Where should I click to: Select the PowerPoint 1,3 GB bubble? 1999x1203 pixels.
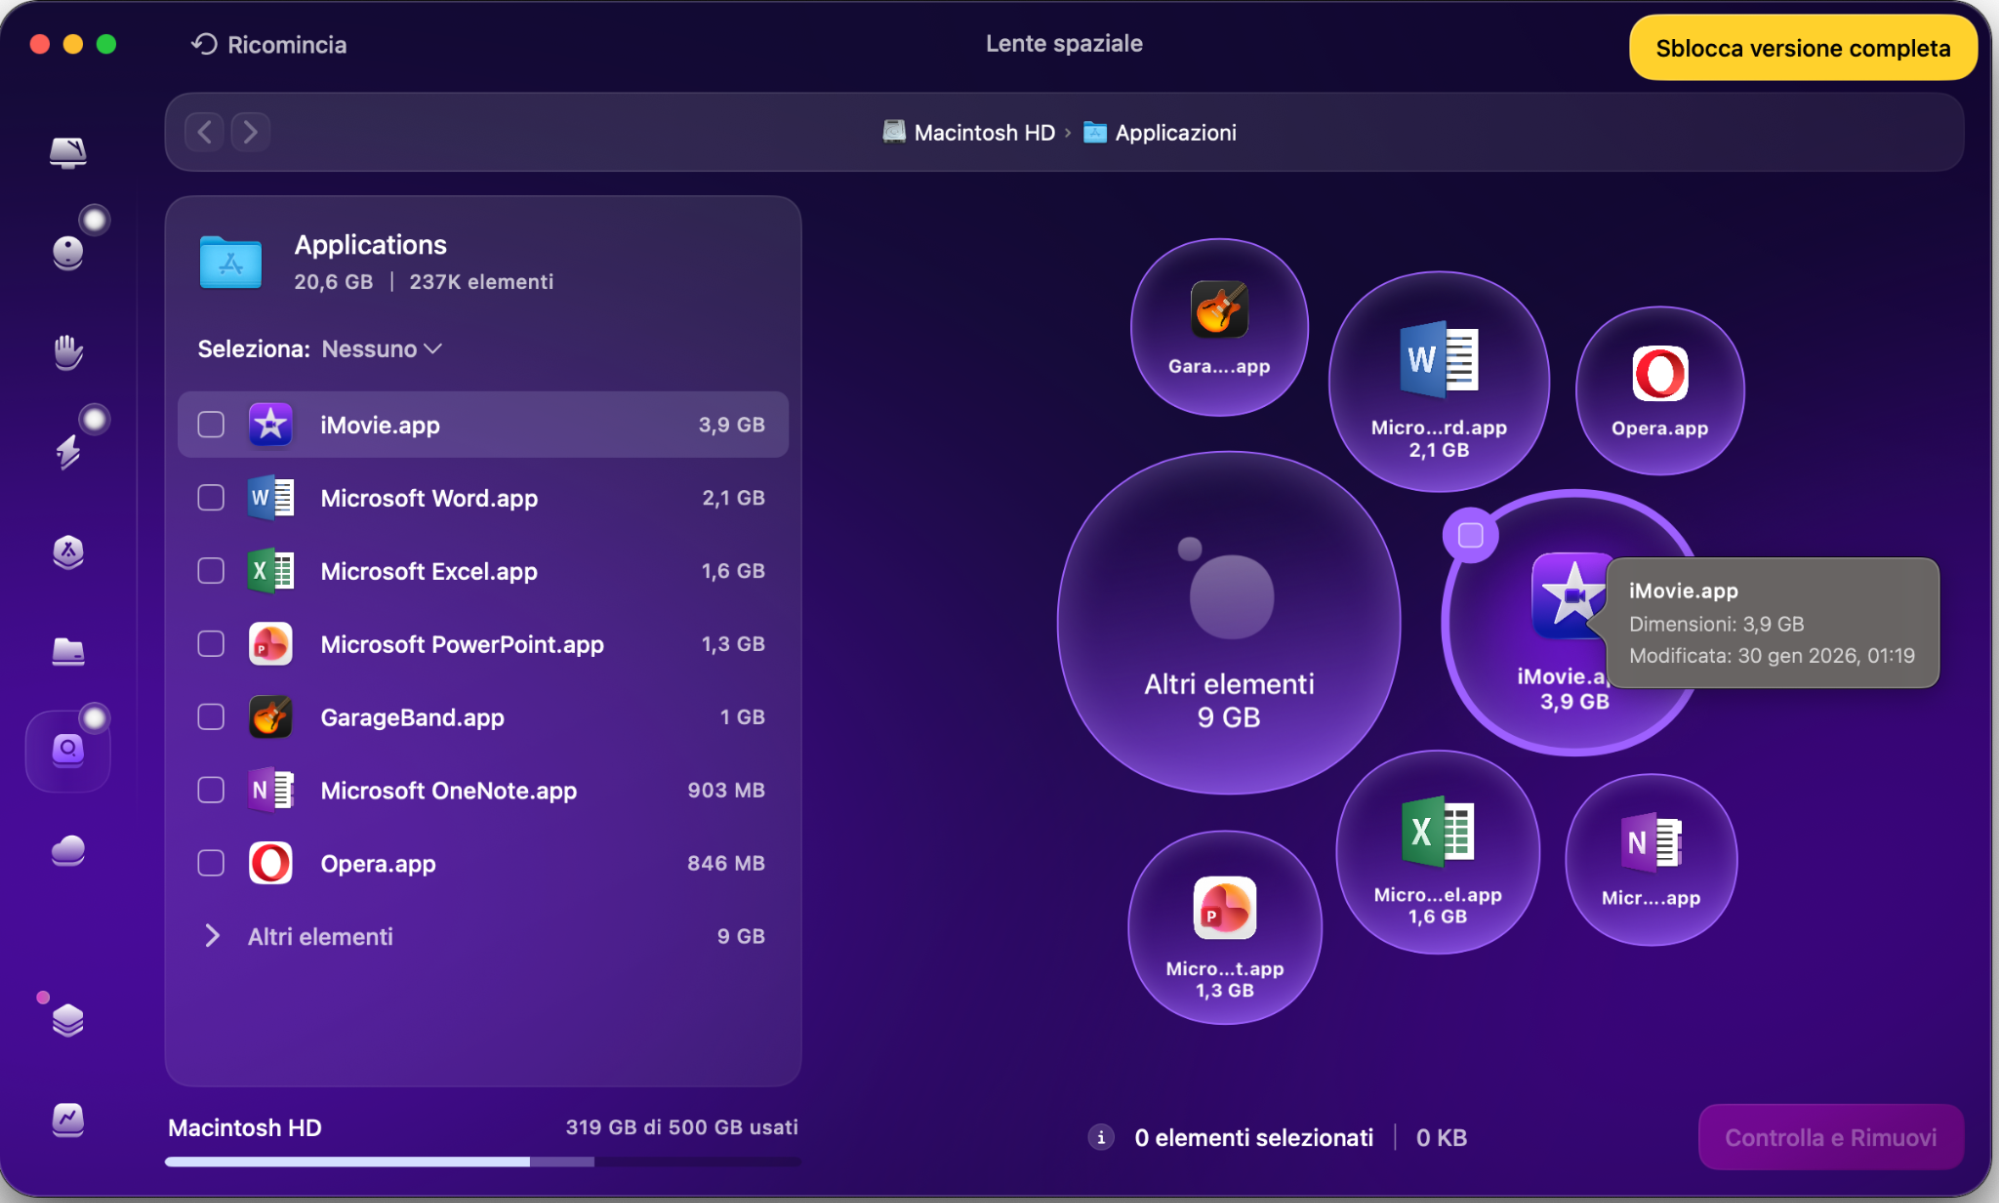click(1225, 927)
